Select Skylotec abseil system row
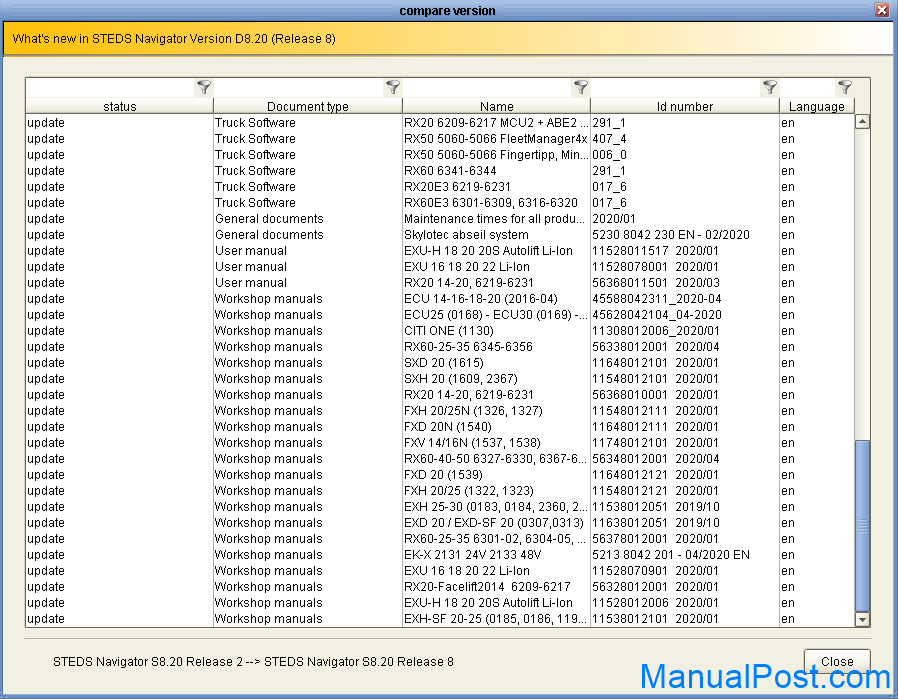Image resolution: width=898 pixels, height=699 pixels. pos(440,235)
